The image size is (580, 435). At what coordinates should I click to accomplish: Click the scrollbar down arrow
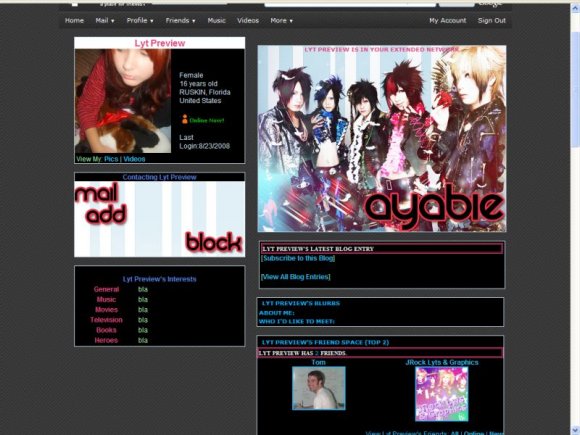click(575, 430)
